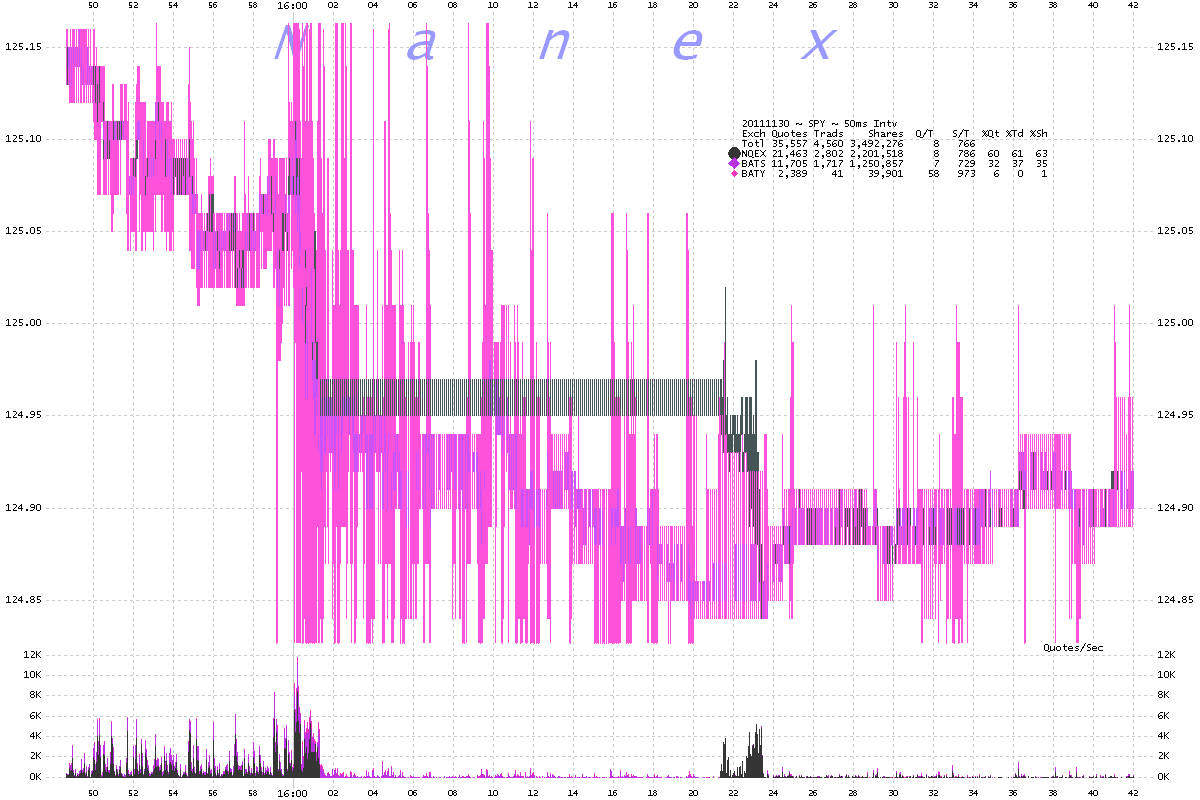This screenshot has height=800, width=1200.
Task: Click the Totl quotes value '35,557'
Action: 789,143
